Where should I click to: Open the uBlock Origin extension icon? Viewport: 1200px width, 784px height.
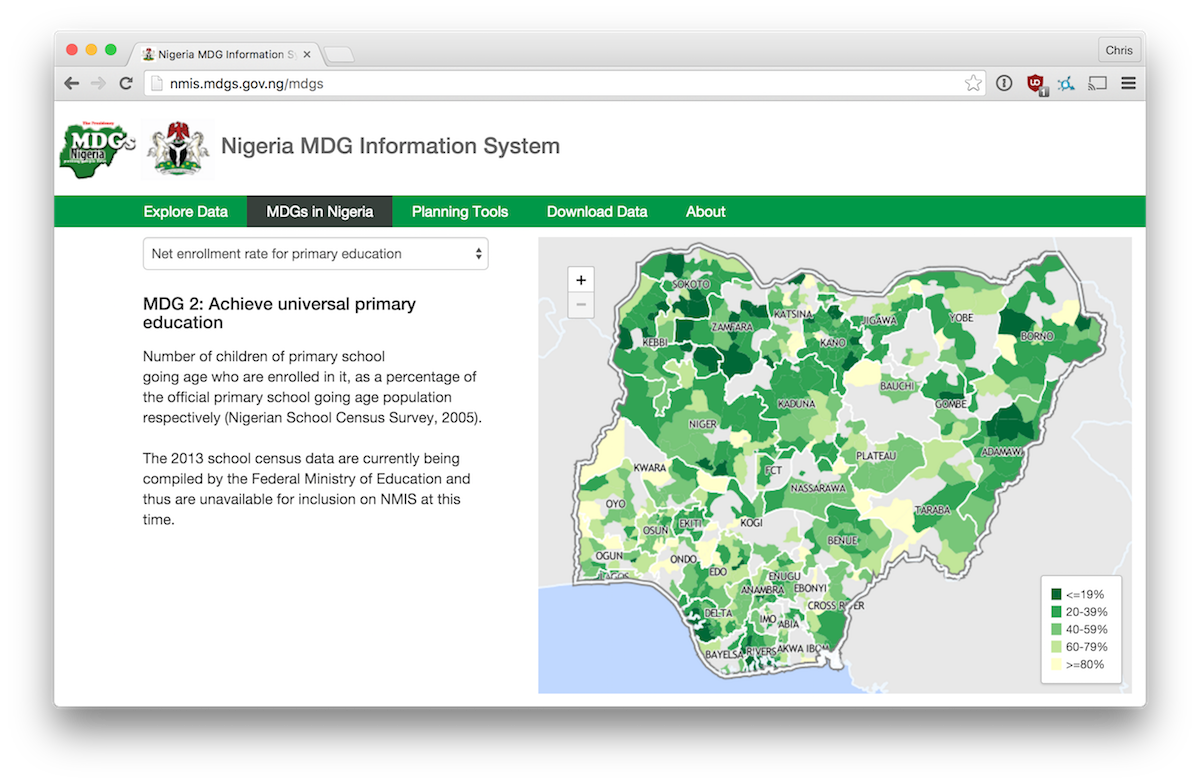(x=1036, y=84)
